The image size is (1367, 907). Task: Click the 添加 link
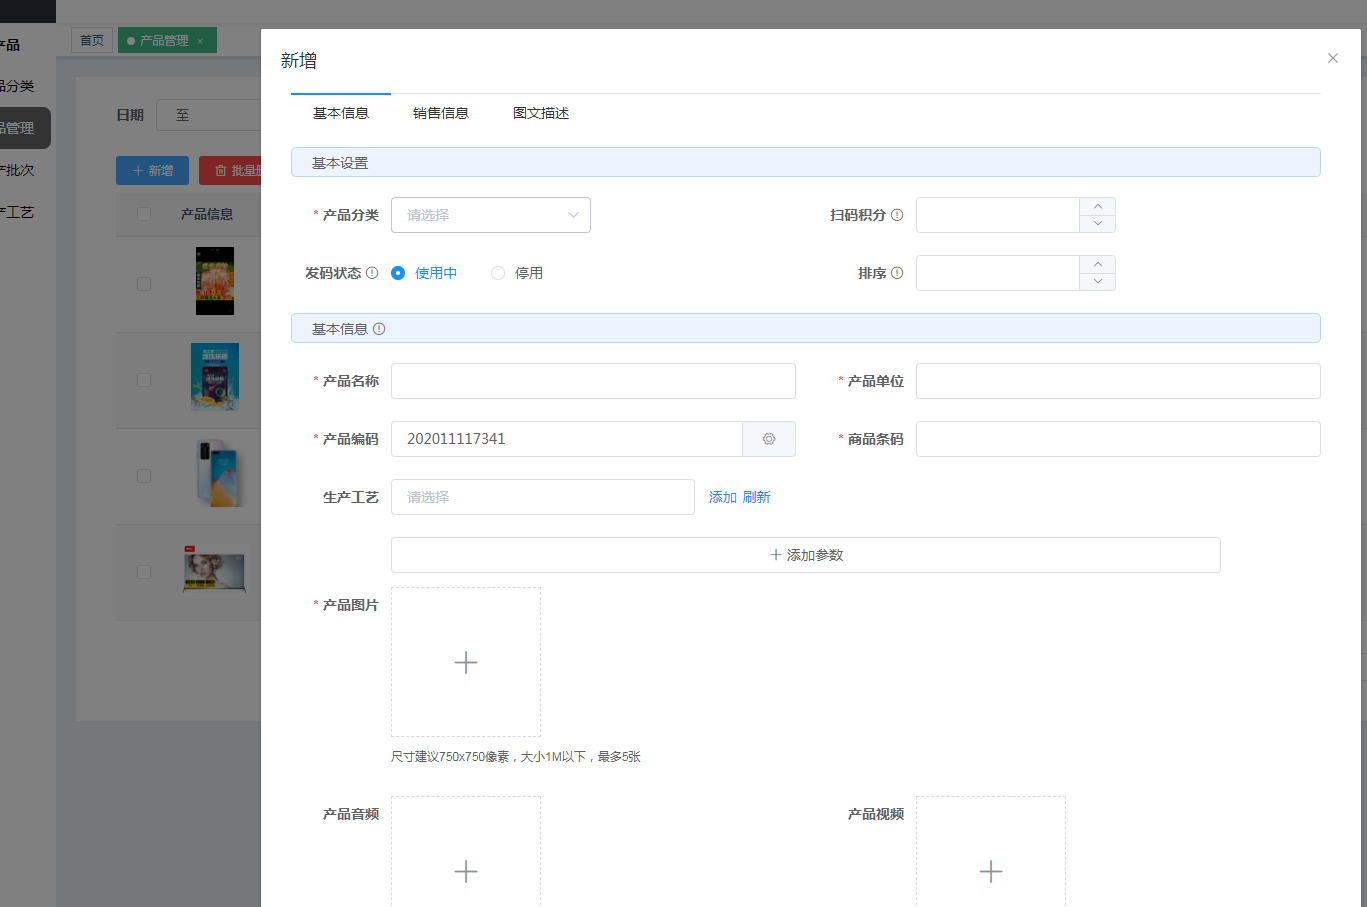click(x=722, y=497)
